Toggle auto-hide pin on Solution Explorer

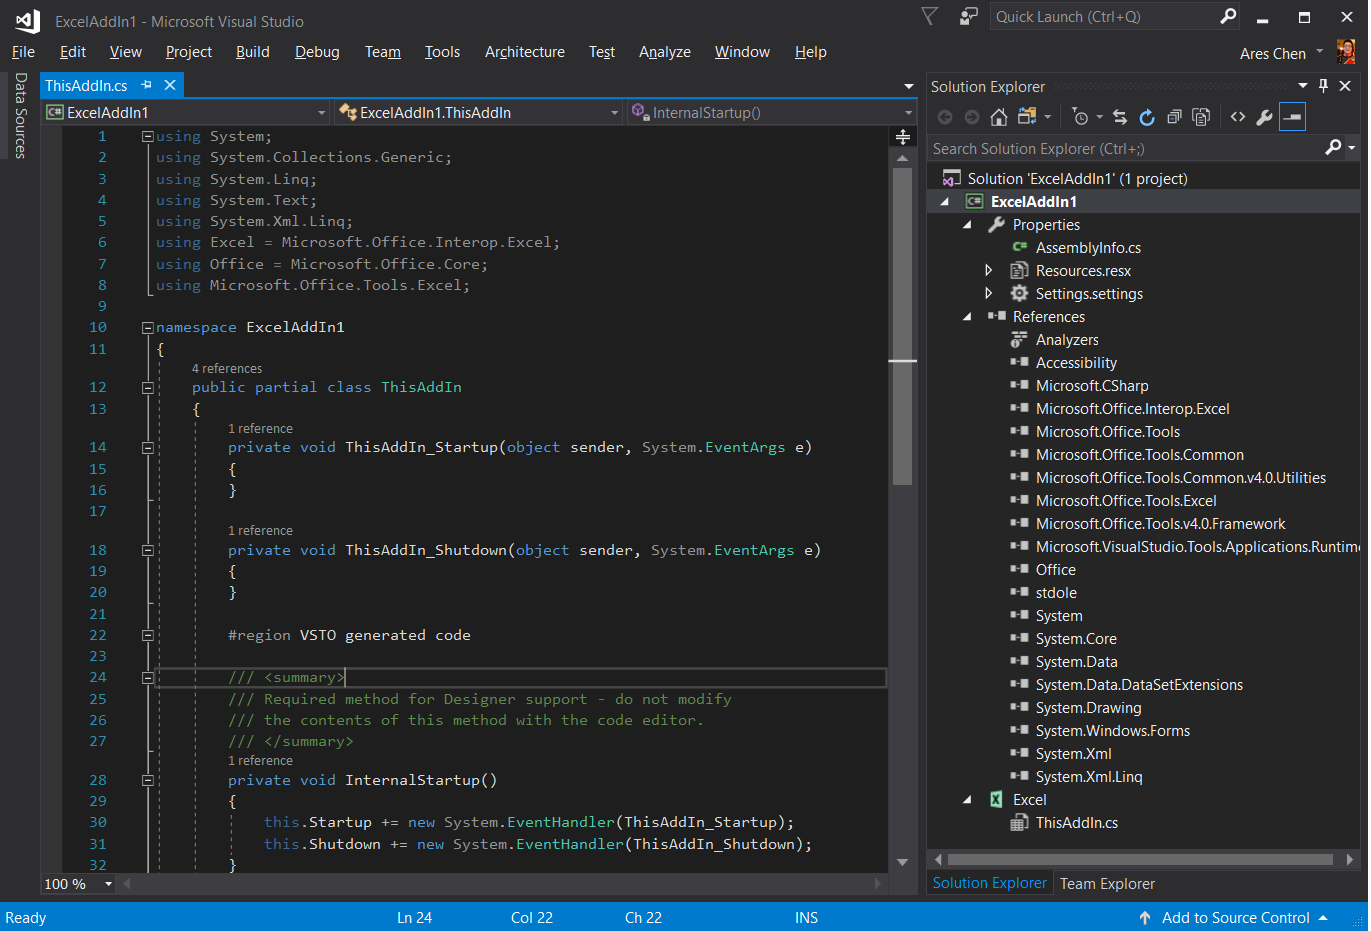[1323, 86]
